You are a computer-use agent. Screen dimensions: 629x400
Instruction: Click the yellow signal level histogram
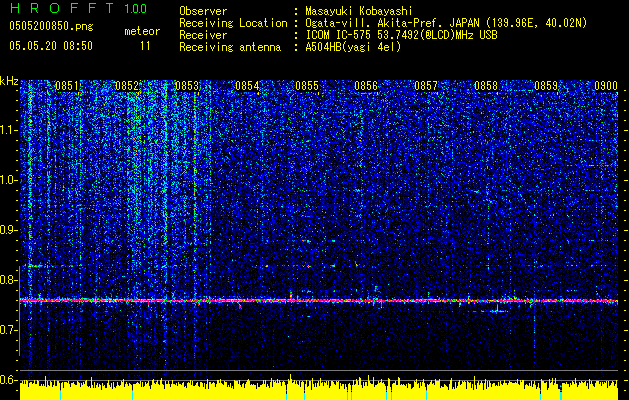(x=319, y=390)
